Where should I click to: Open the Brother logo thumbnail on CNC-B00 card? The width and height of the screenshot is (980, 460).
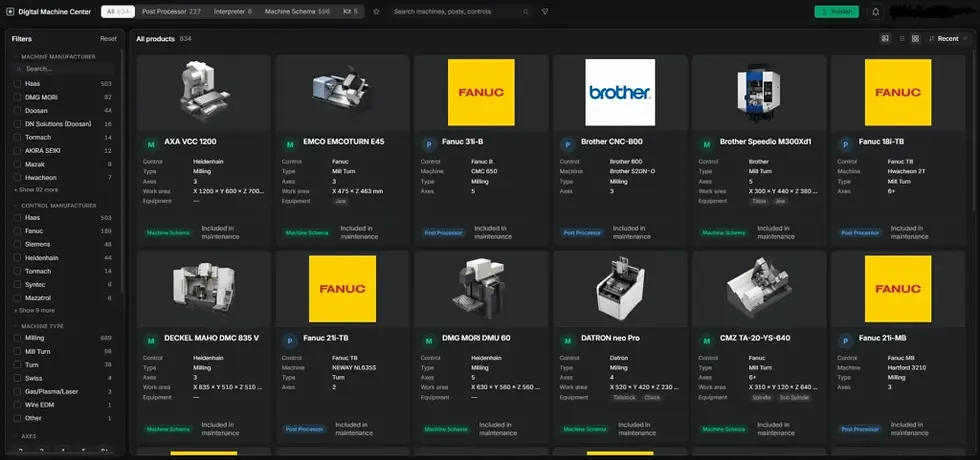(x=620, y=92)
